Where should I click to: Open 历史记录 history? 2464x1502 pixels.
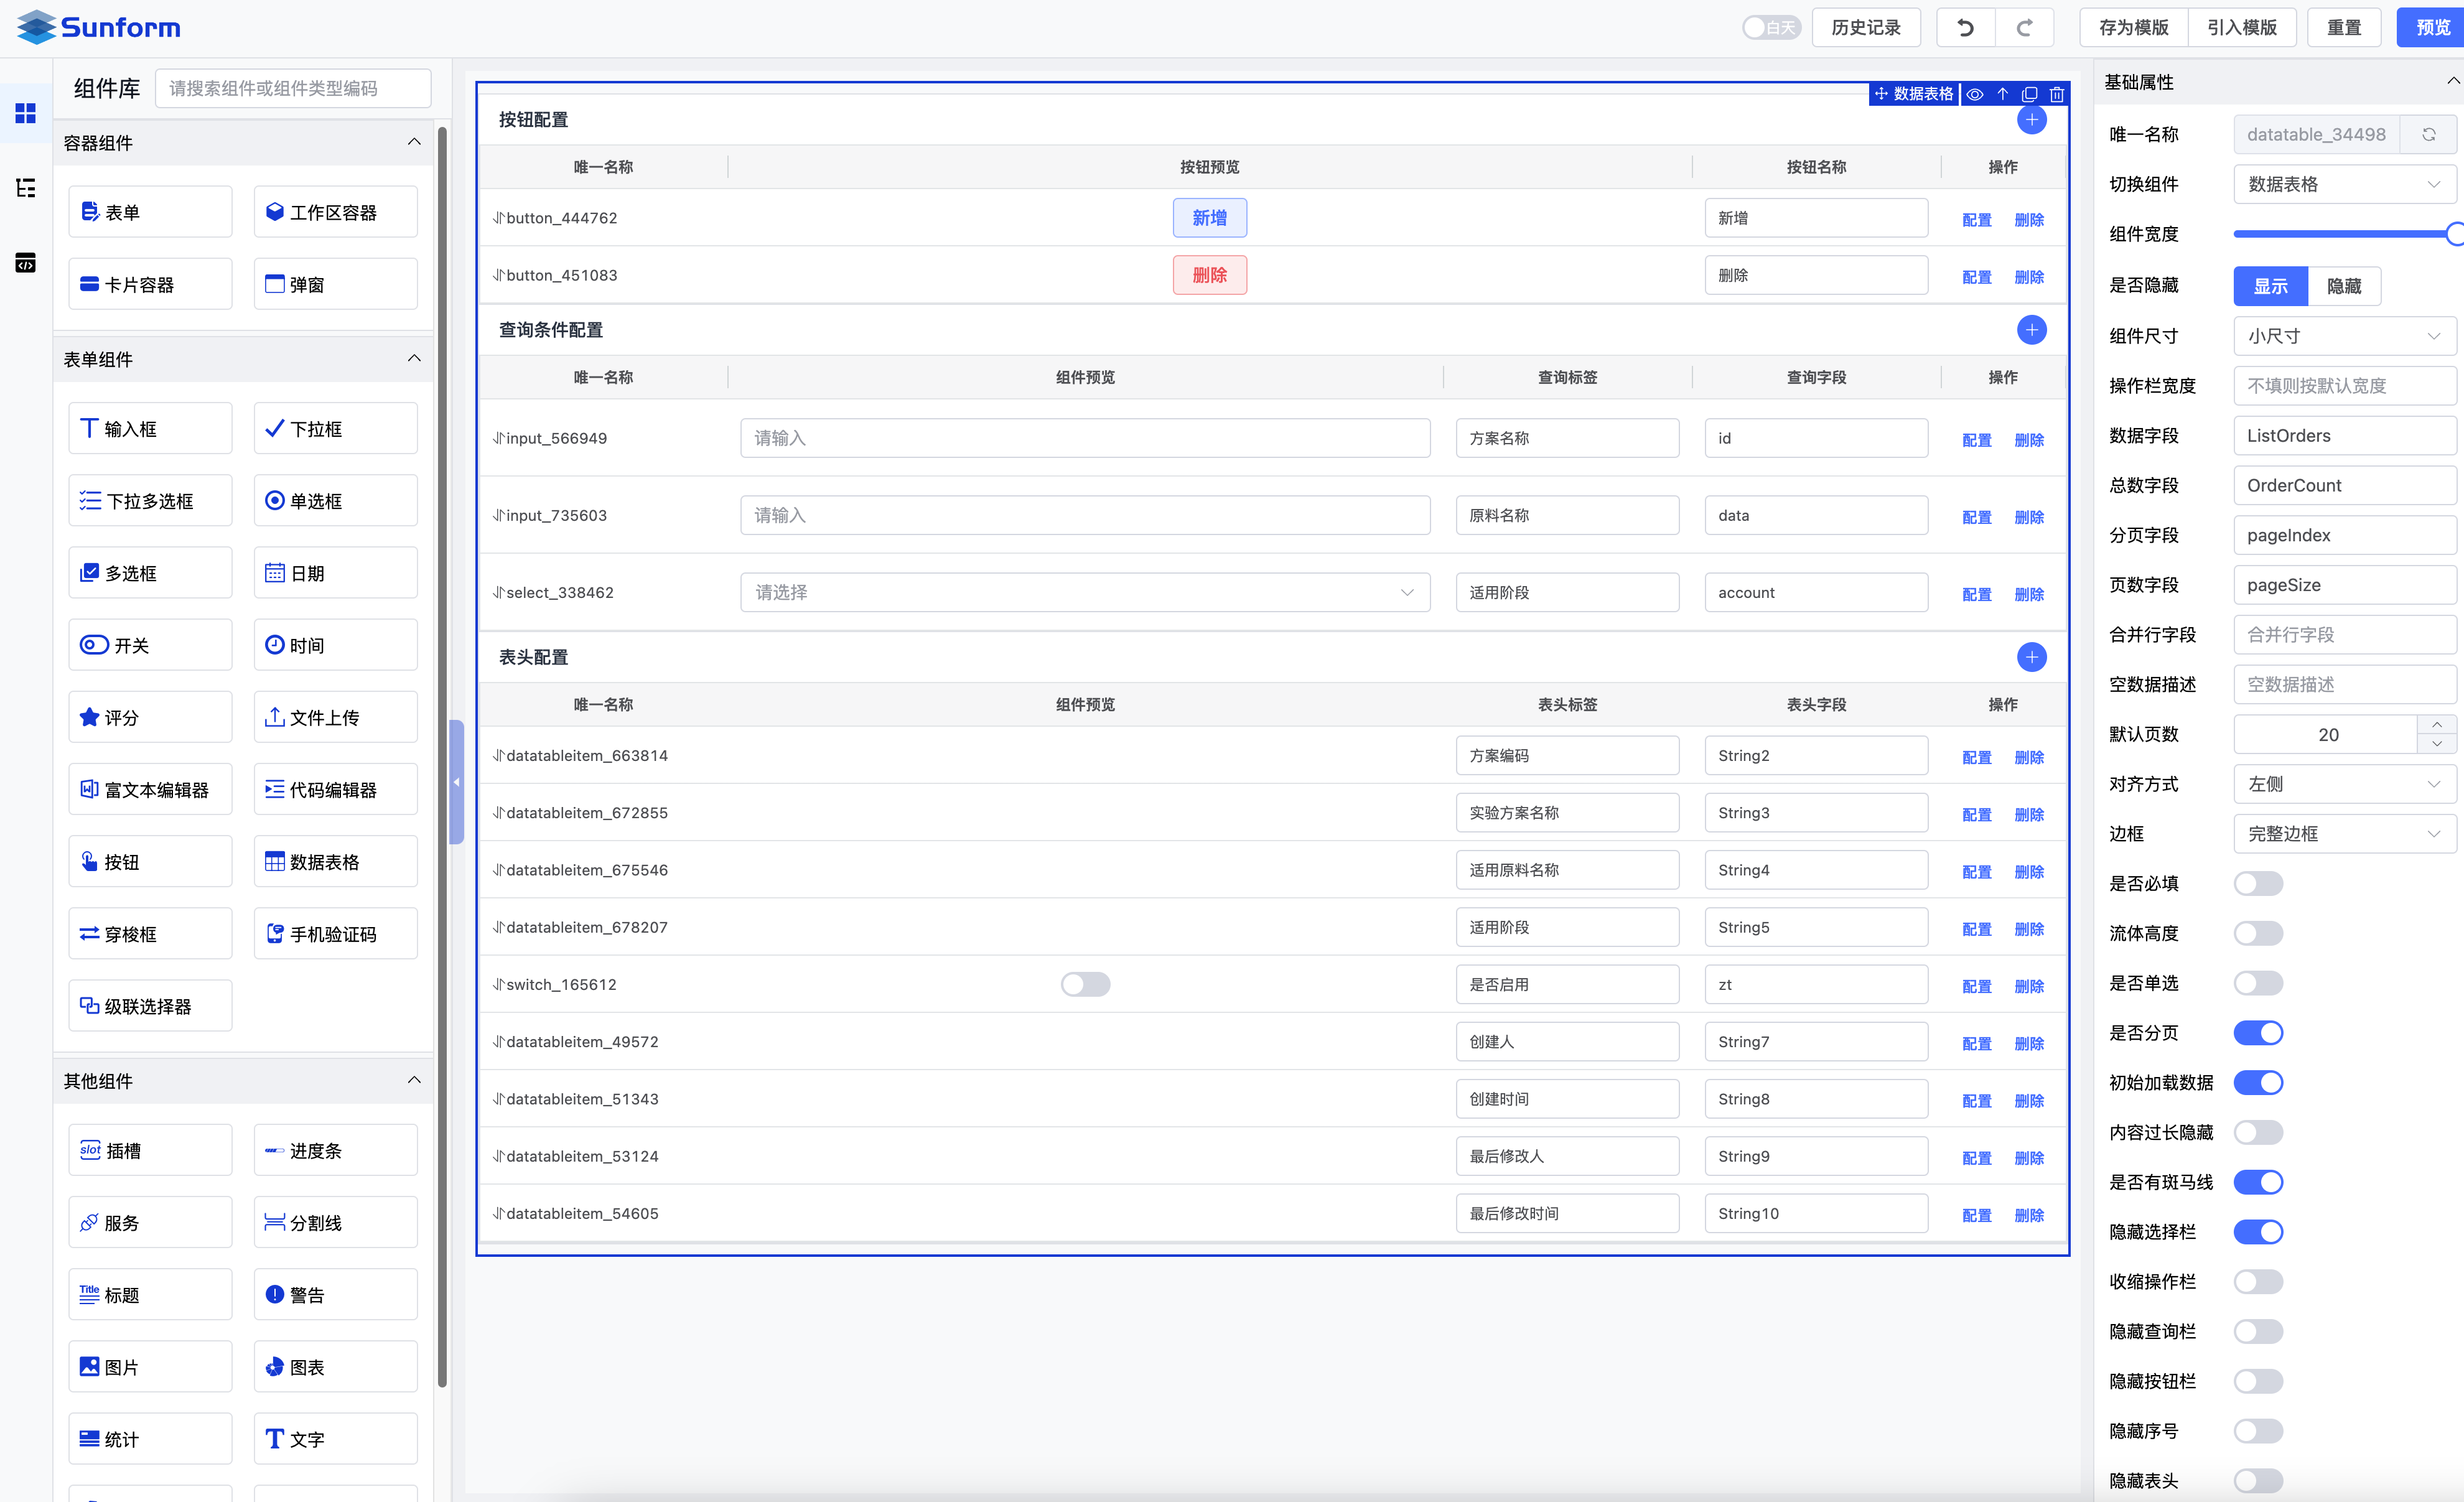pos(1865,28)
